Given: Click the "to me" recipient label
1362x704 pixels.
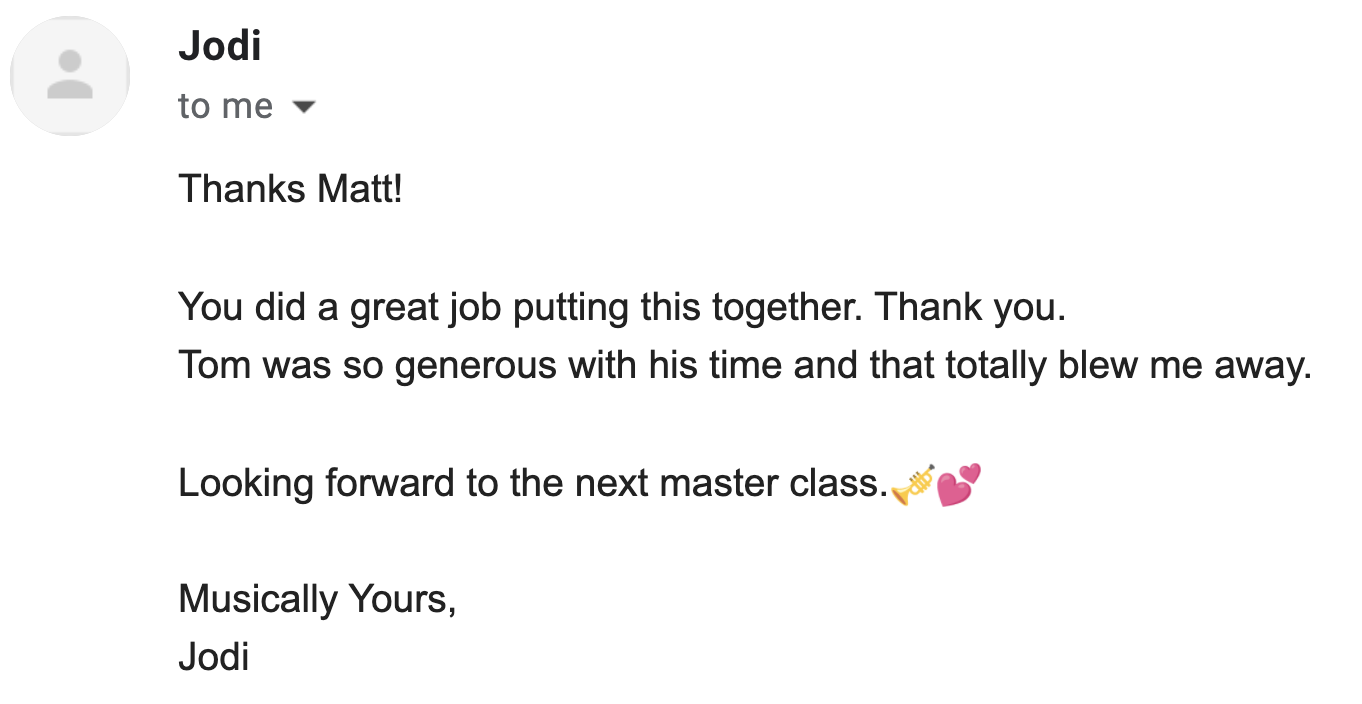Looking at the screenshot, I should pos(225,106).
